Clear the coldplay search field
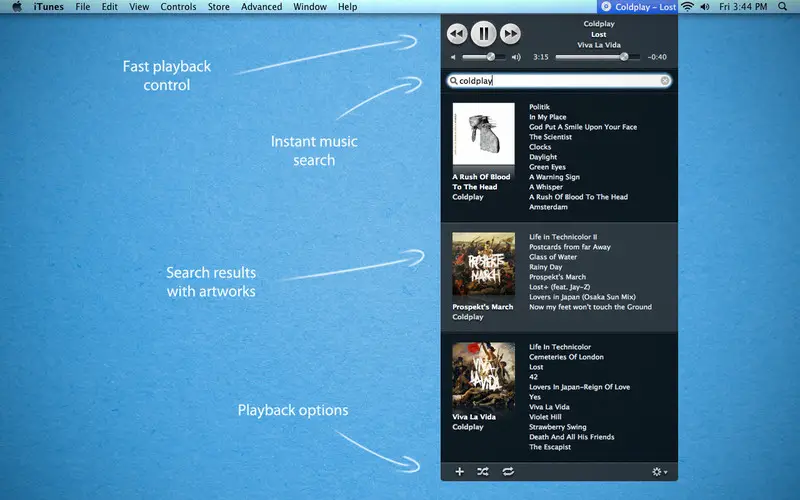The image size is (800, 500). [664, 81]
